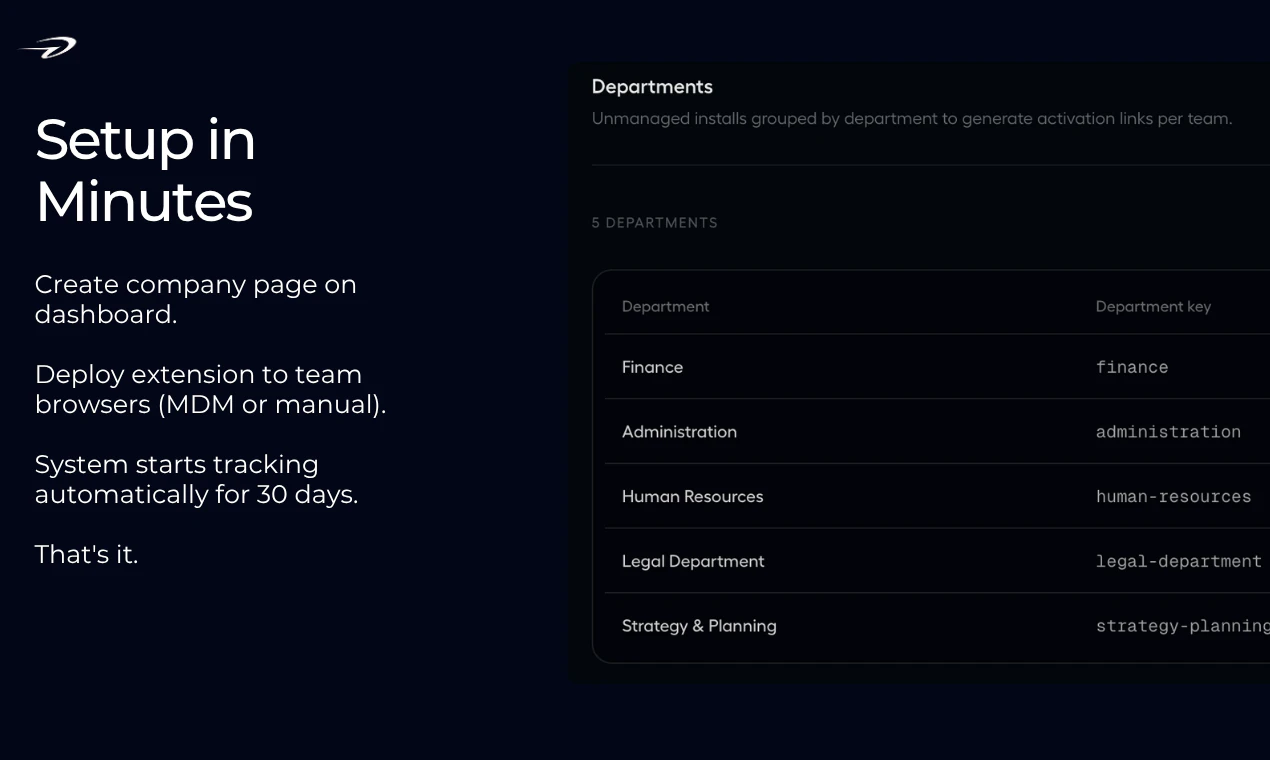Click the human-resources department key
1270x760 pixels.
pyautogui.click(x=1173, y=496)
